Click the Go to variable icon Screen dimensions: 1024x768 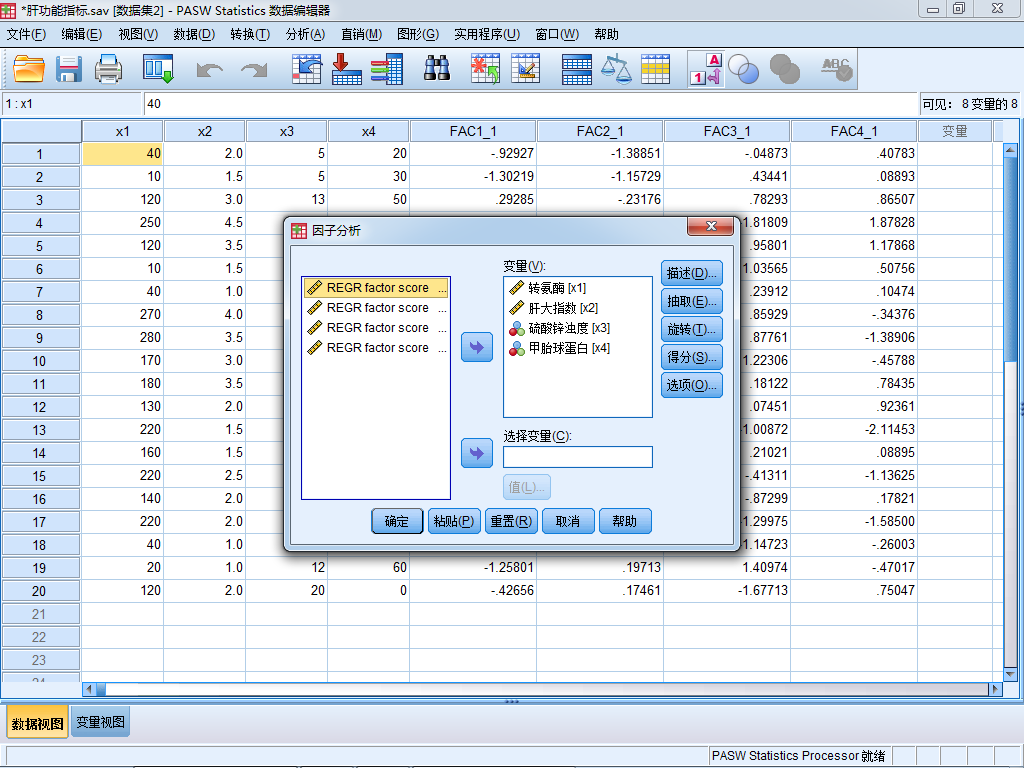(347, 69)
